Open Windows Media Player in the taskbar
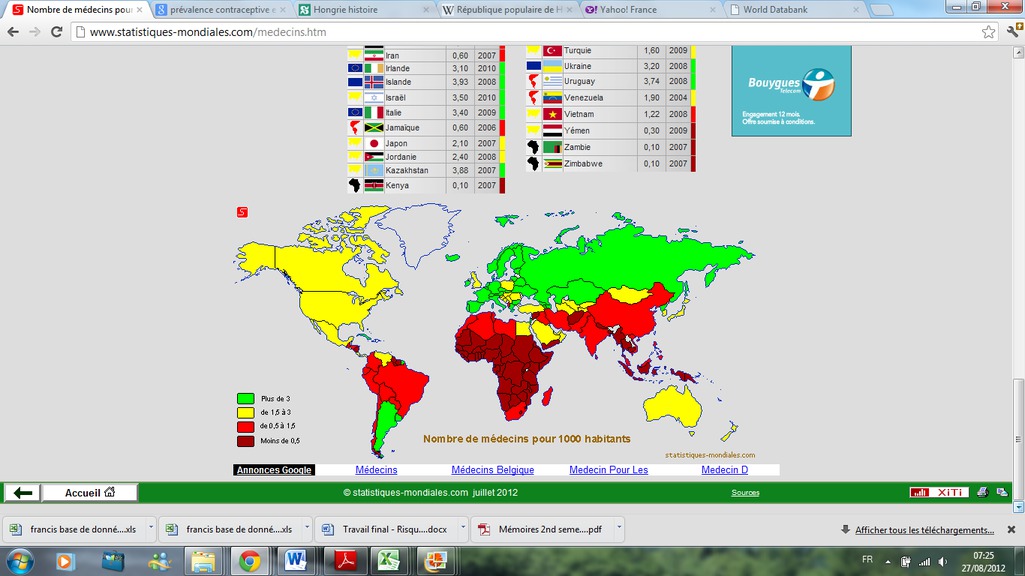The image size is (1025, 576). [x=65, y=561]
